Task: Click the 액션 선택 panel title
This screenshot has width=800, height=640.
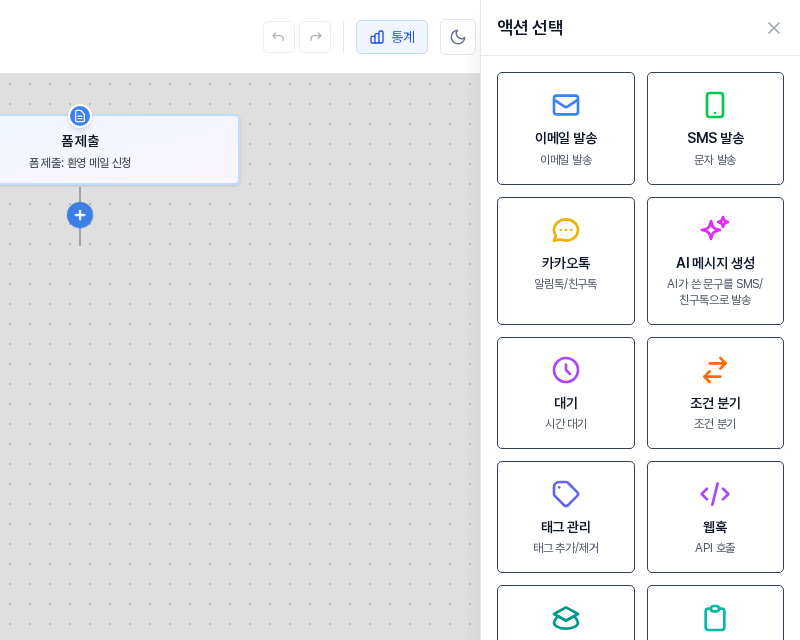Action: coord(530,28)
